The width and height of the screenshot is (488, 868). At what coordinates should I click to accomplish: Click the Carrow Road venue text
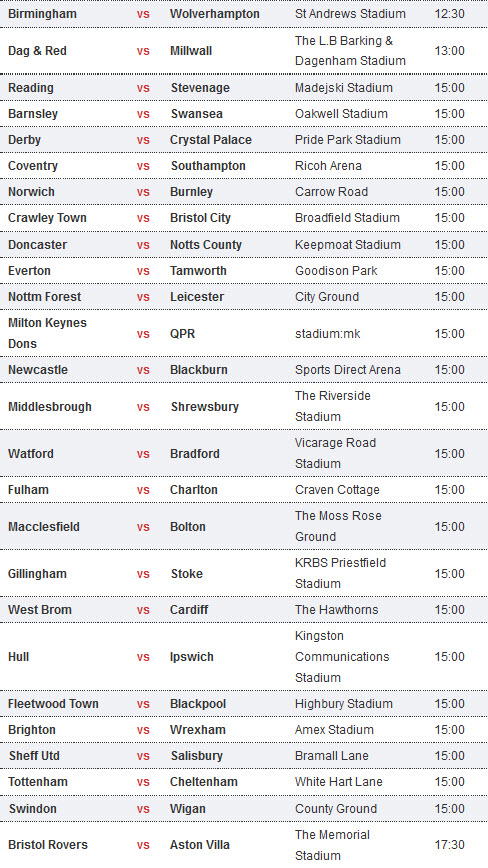(x=331, y=192)
